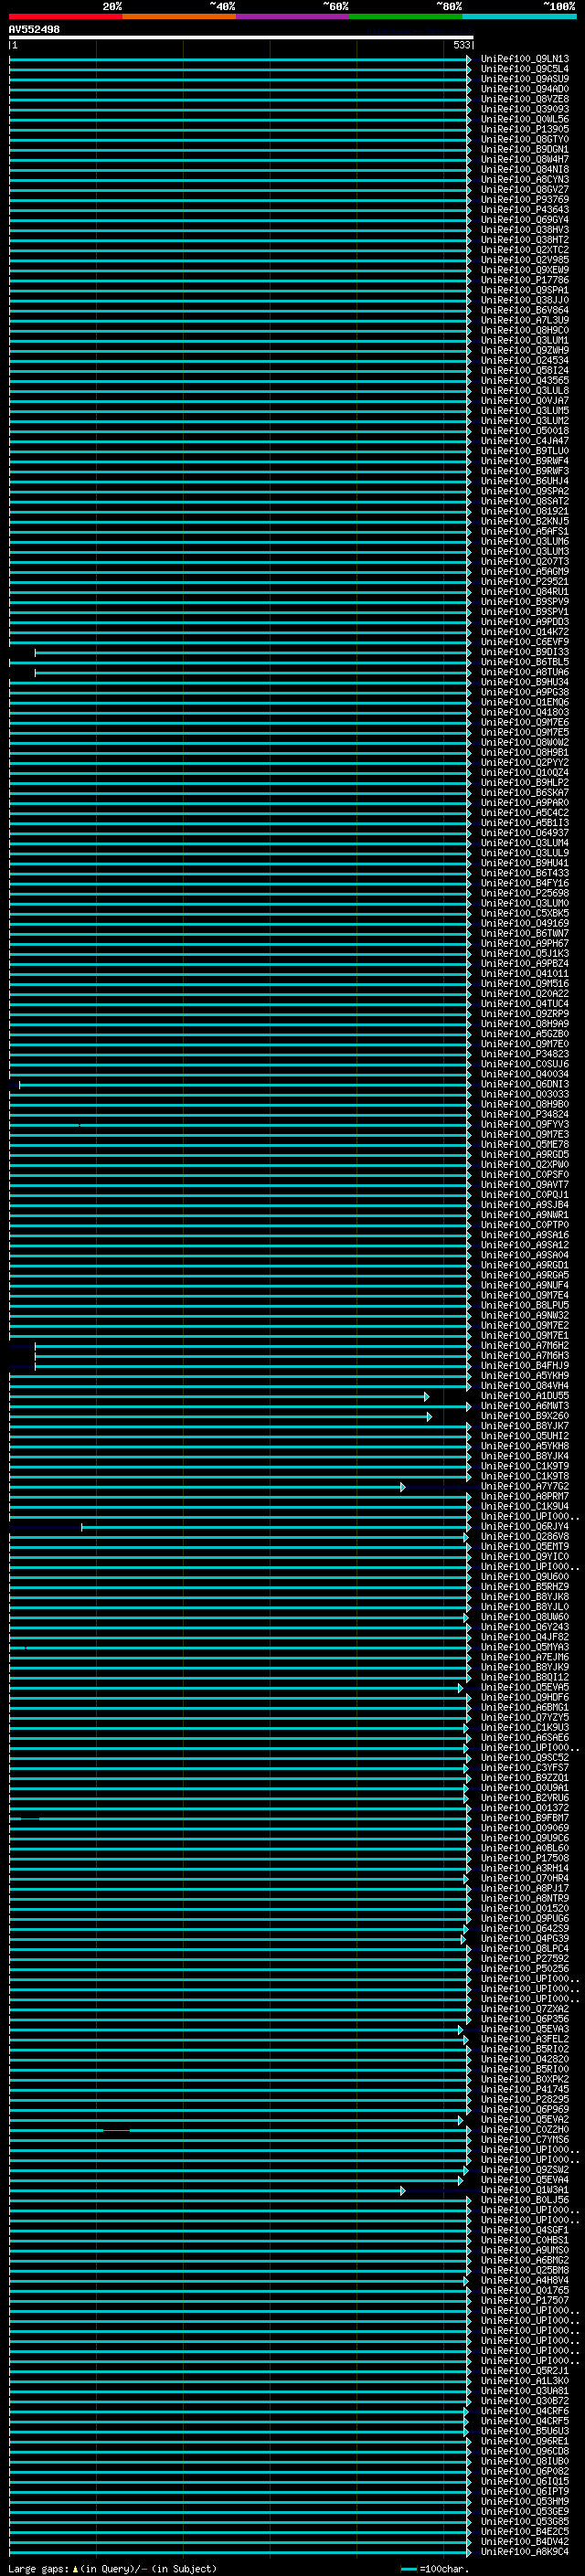This screenshot has height=2576, width=585.
Task: Select the shortened alignment bar for UniRef100_A1DU55
Action: click(219, 1396)
